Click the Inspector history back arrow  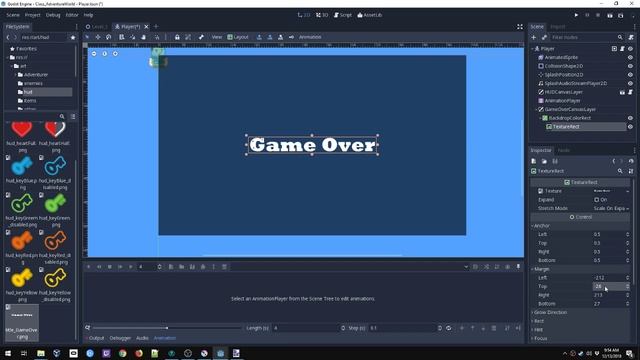coord(613,161)
